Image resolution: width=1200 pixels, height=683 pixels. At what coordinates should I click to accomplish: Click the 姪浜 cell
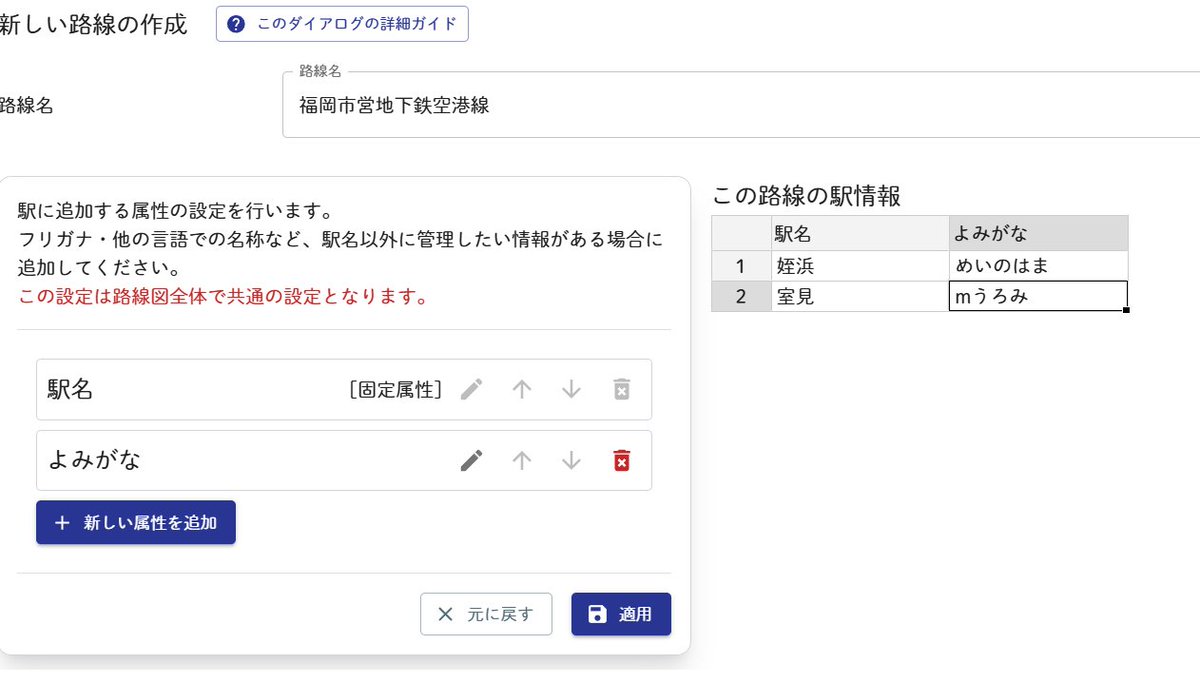pos(860,266)
